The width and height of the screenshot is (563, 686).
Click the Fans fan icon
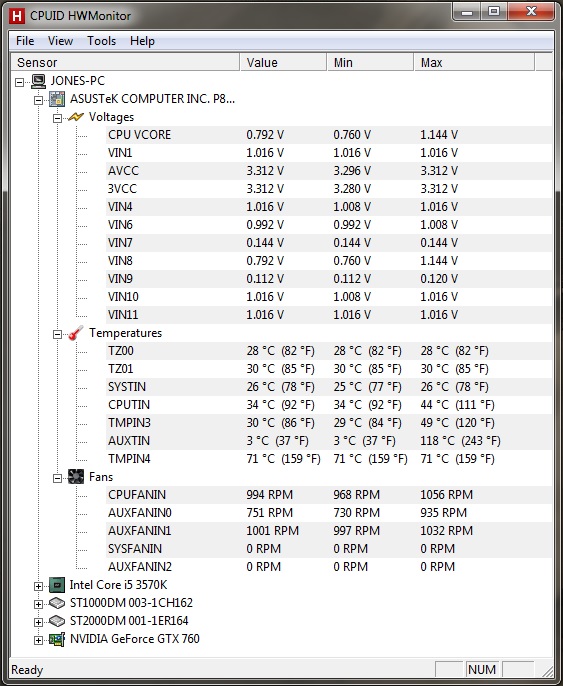tap(76, 477)
